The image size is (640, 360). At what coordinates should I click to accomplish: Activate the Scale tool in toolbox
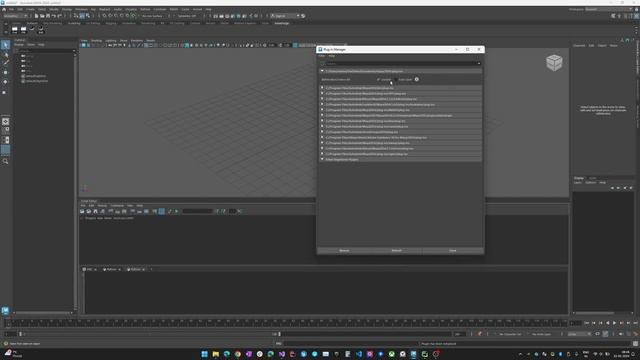coord(5,92)
